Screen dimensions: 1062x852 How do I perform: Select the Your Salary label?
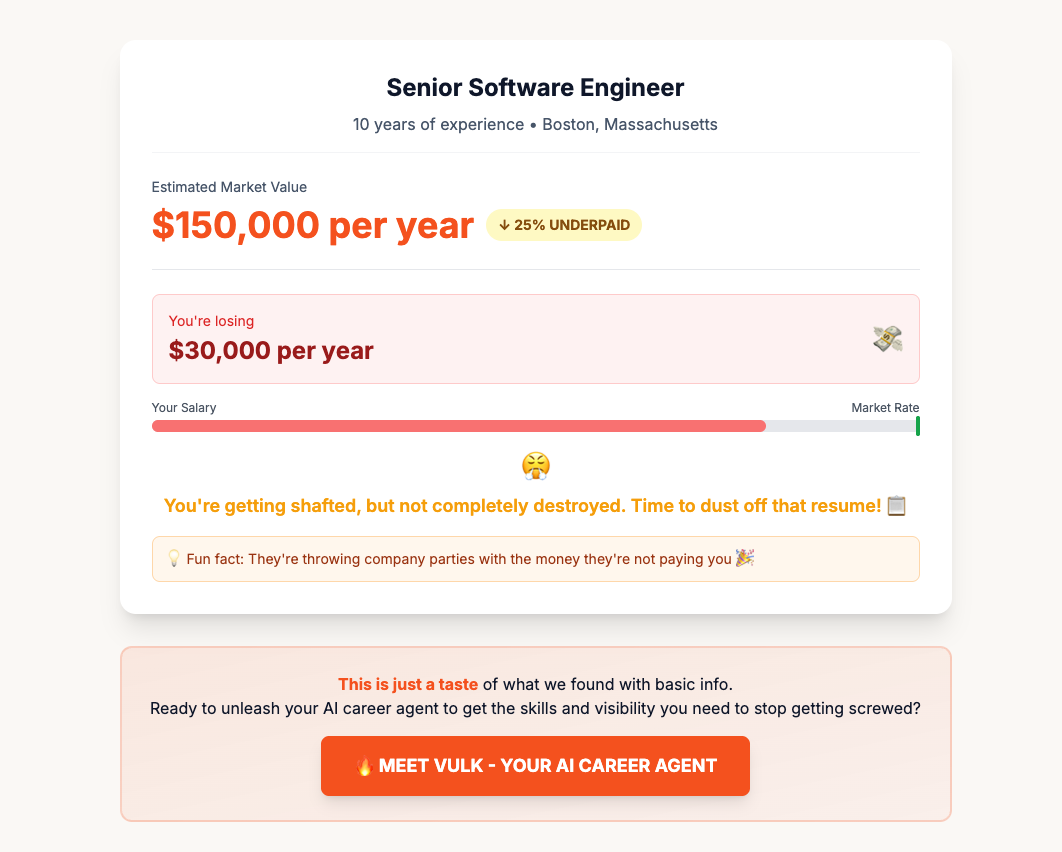click(184, 407)
